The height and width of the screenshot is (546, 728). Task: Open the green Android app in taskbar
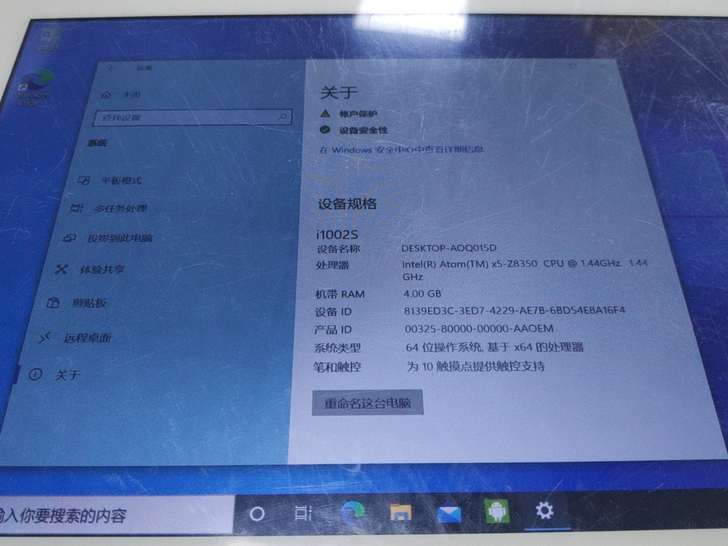[x=496, y=511]
